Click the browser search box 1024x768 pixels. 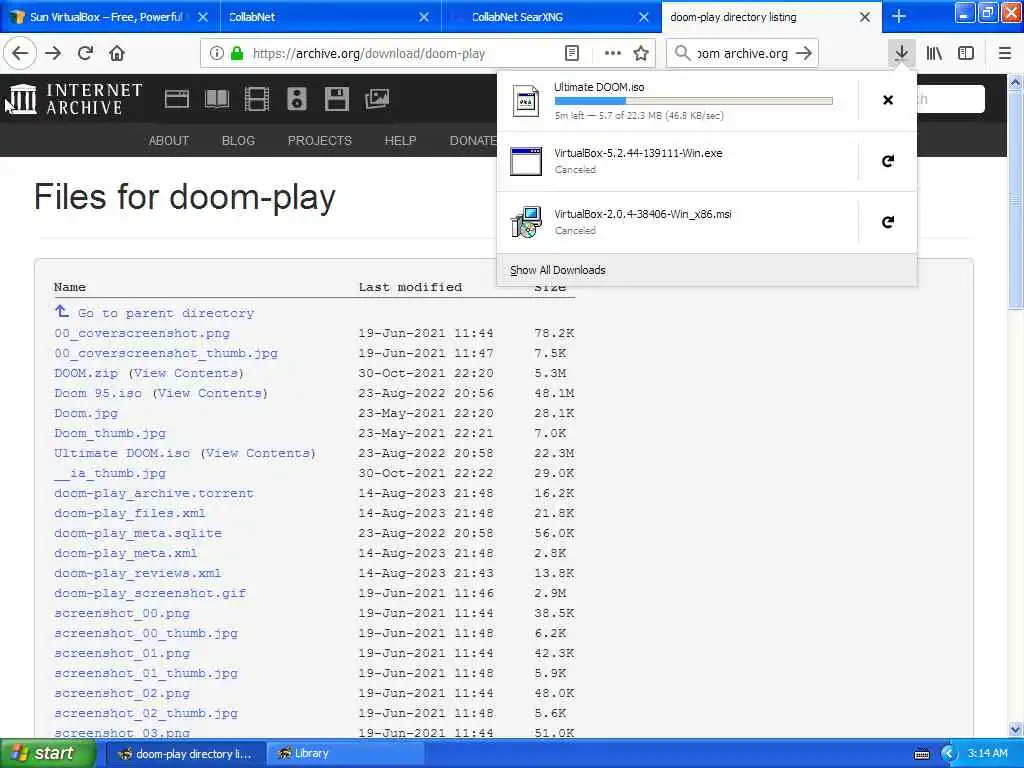click(x=743, y=54)
